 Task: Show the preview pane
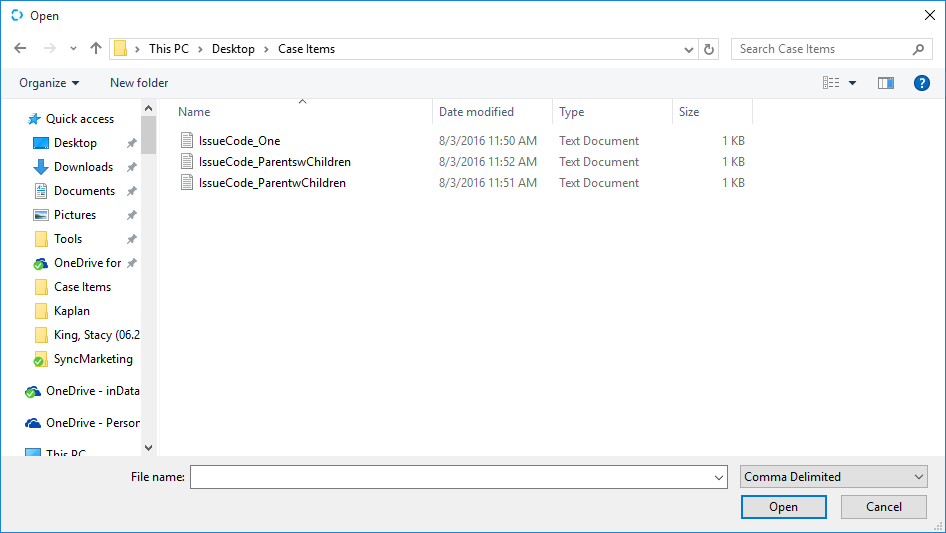point(886,83)
